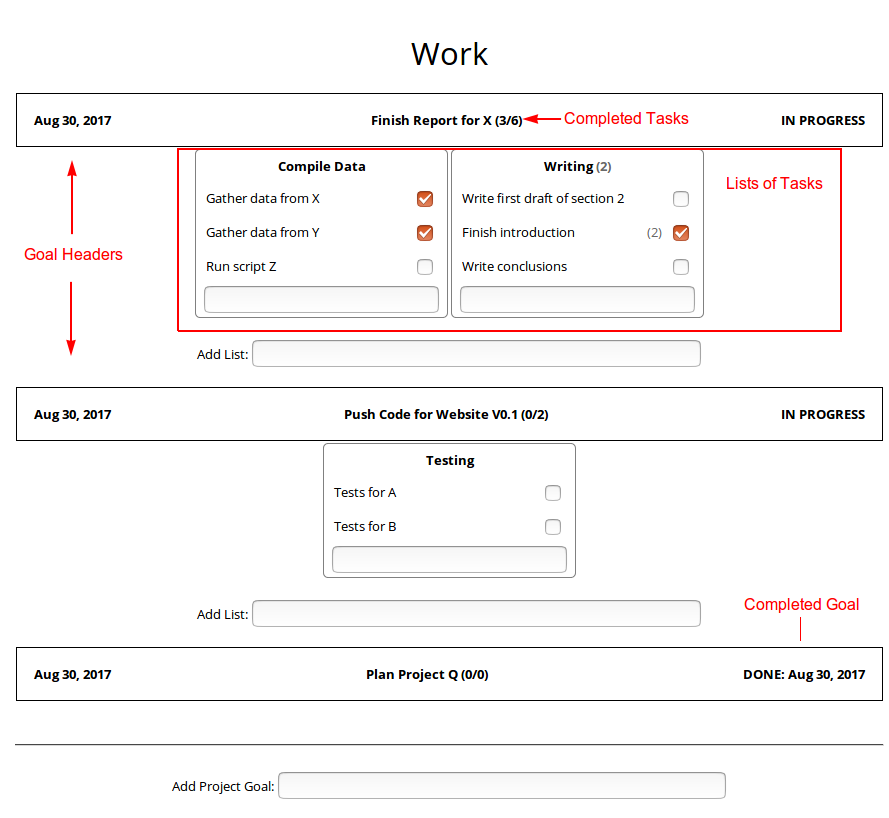Click the 'Gather data from X' task label
The height and width of the screenshot is (818, 889).
coord(263,199)
